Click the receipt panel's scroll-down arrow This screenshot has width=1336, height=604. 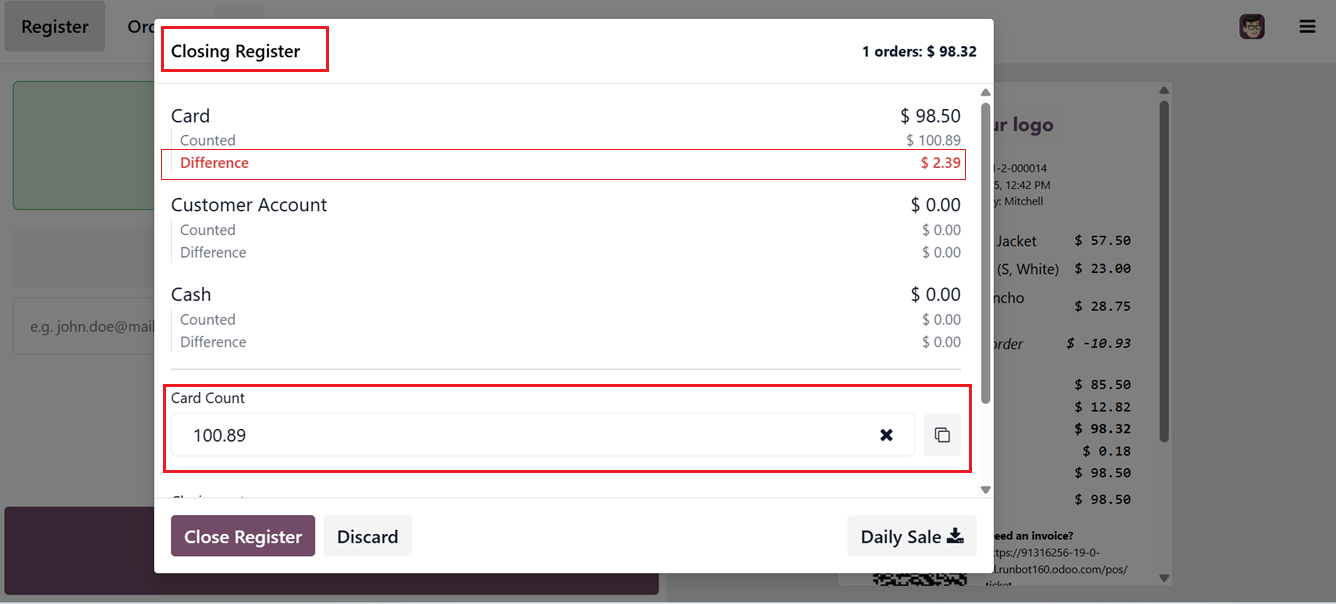[1163, 577]
